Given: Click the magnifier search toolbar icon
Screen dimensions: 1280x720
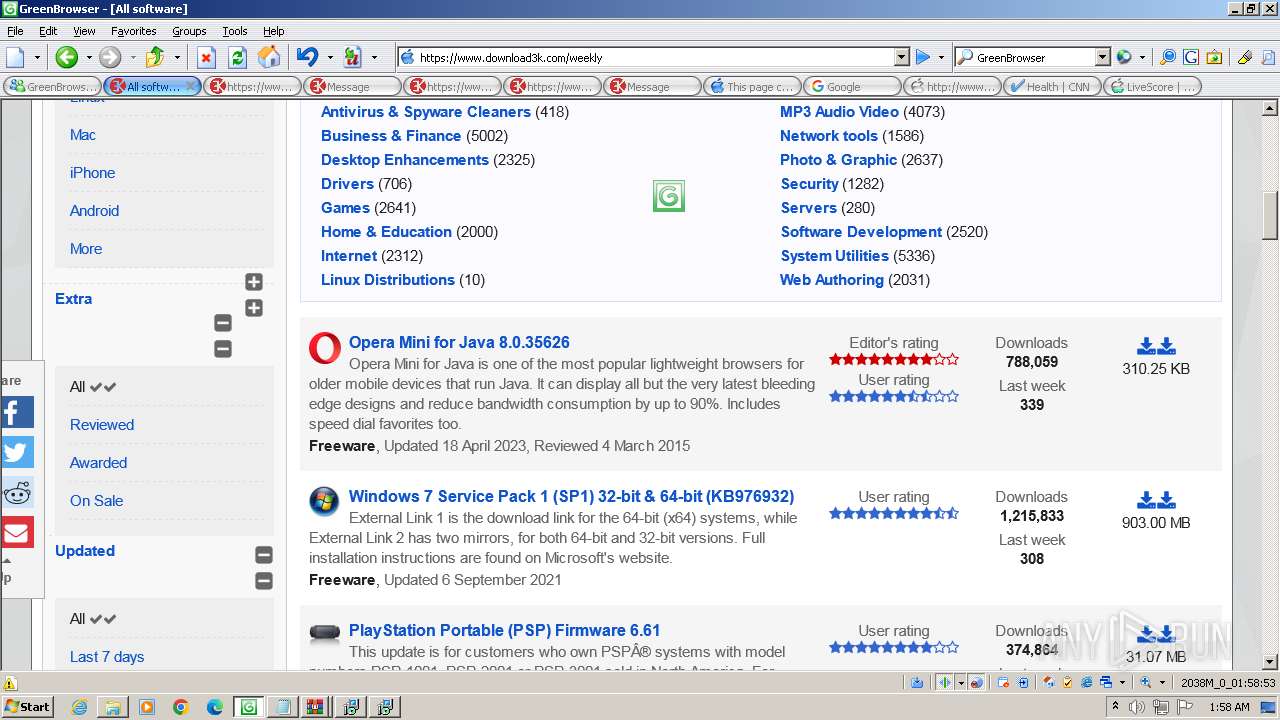Looking at the screenshot, I should tap(1167, 57).
